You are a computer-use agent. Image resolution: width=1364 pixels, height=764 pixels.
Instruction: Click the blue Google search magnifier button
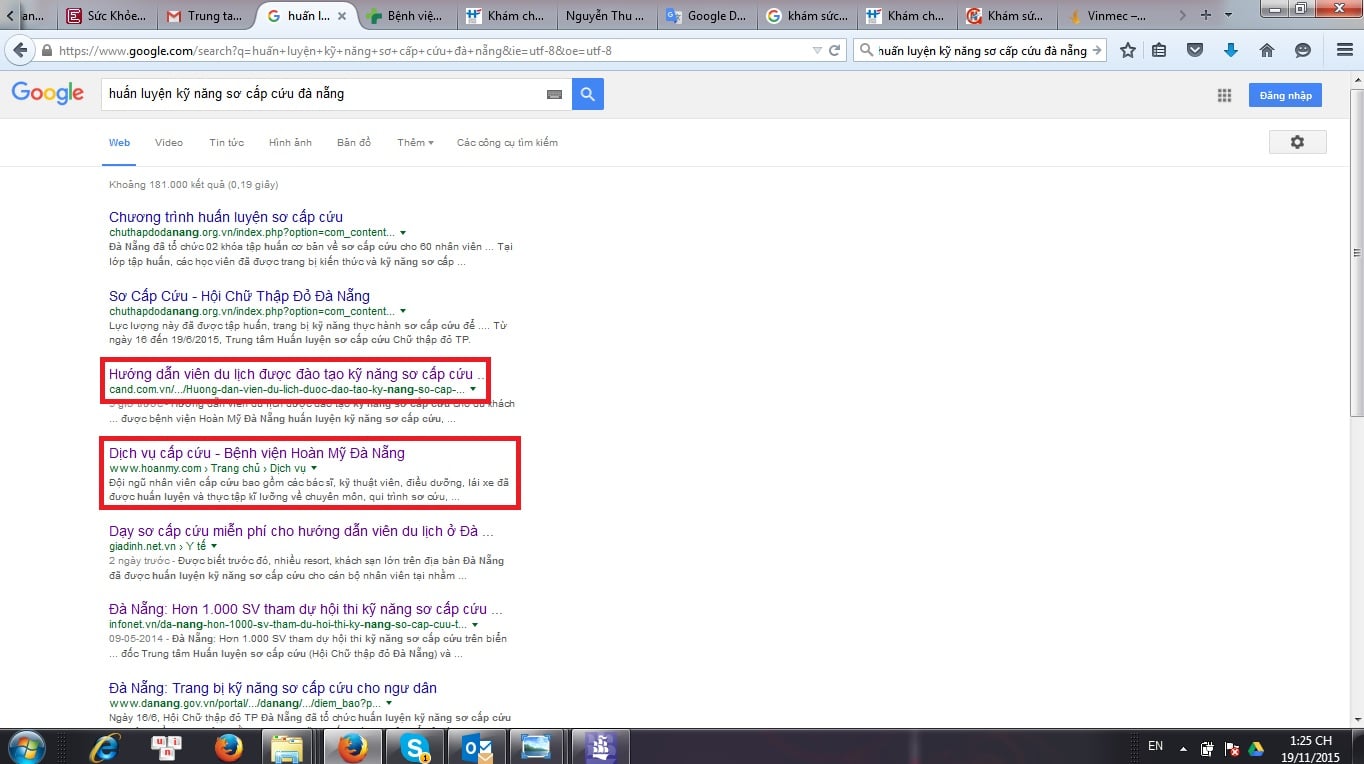588,94
